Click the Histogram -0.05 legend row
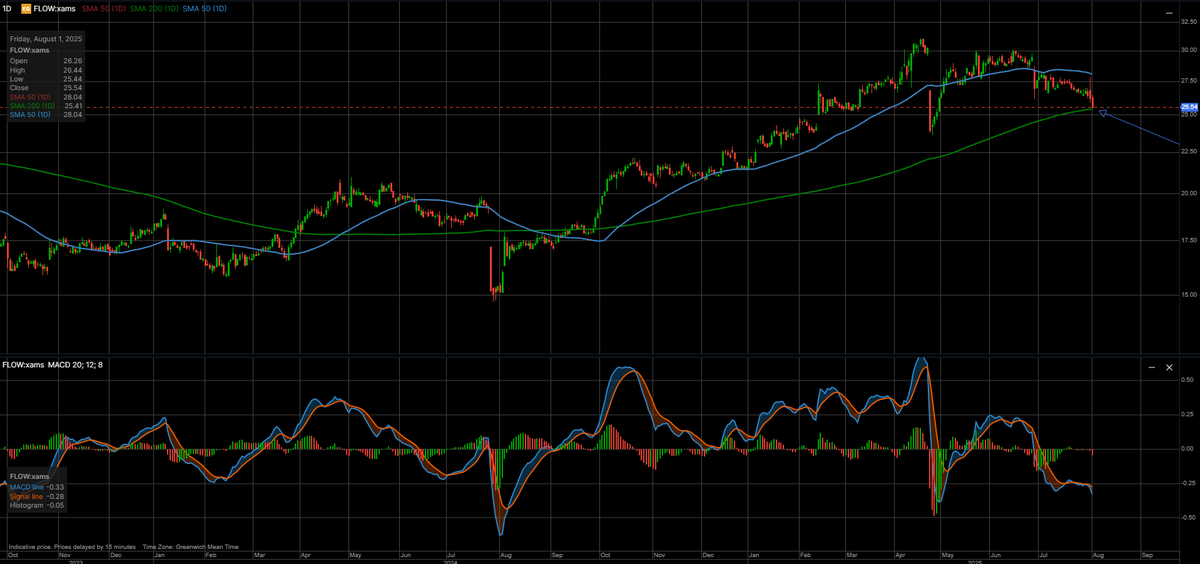This screenshot has width=1200, height=564. pos(36,506)
